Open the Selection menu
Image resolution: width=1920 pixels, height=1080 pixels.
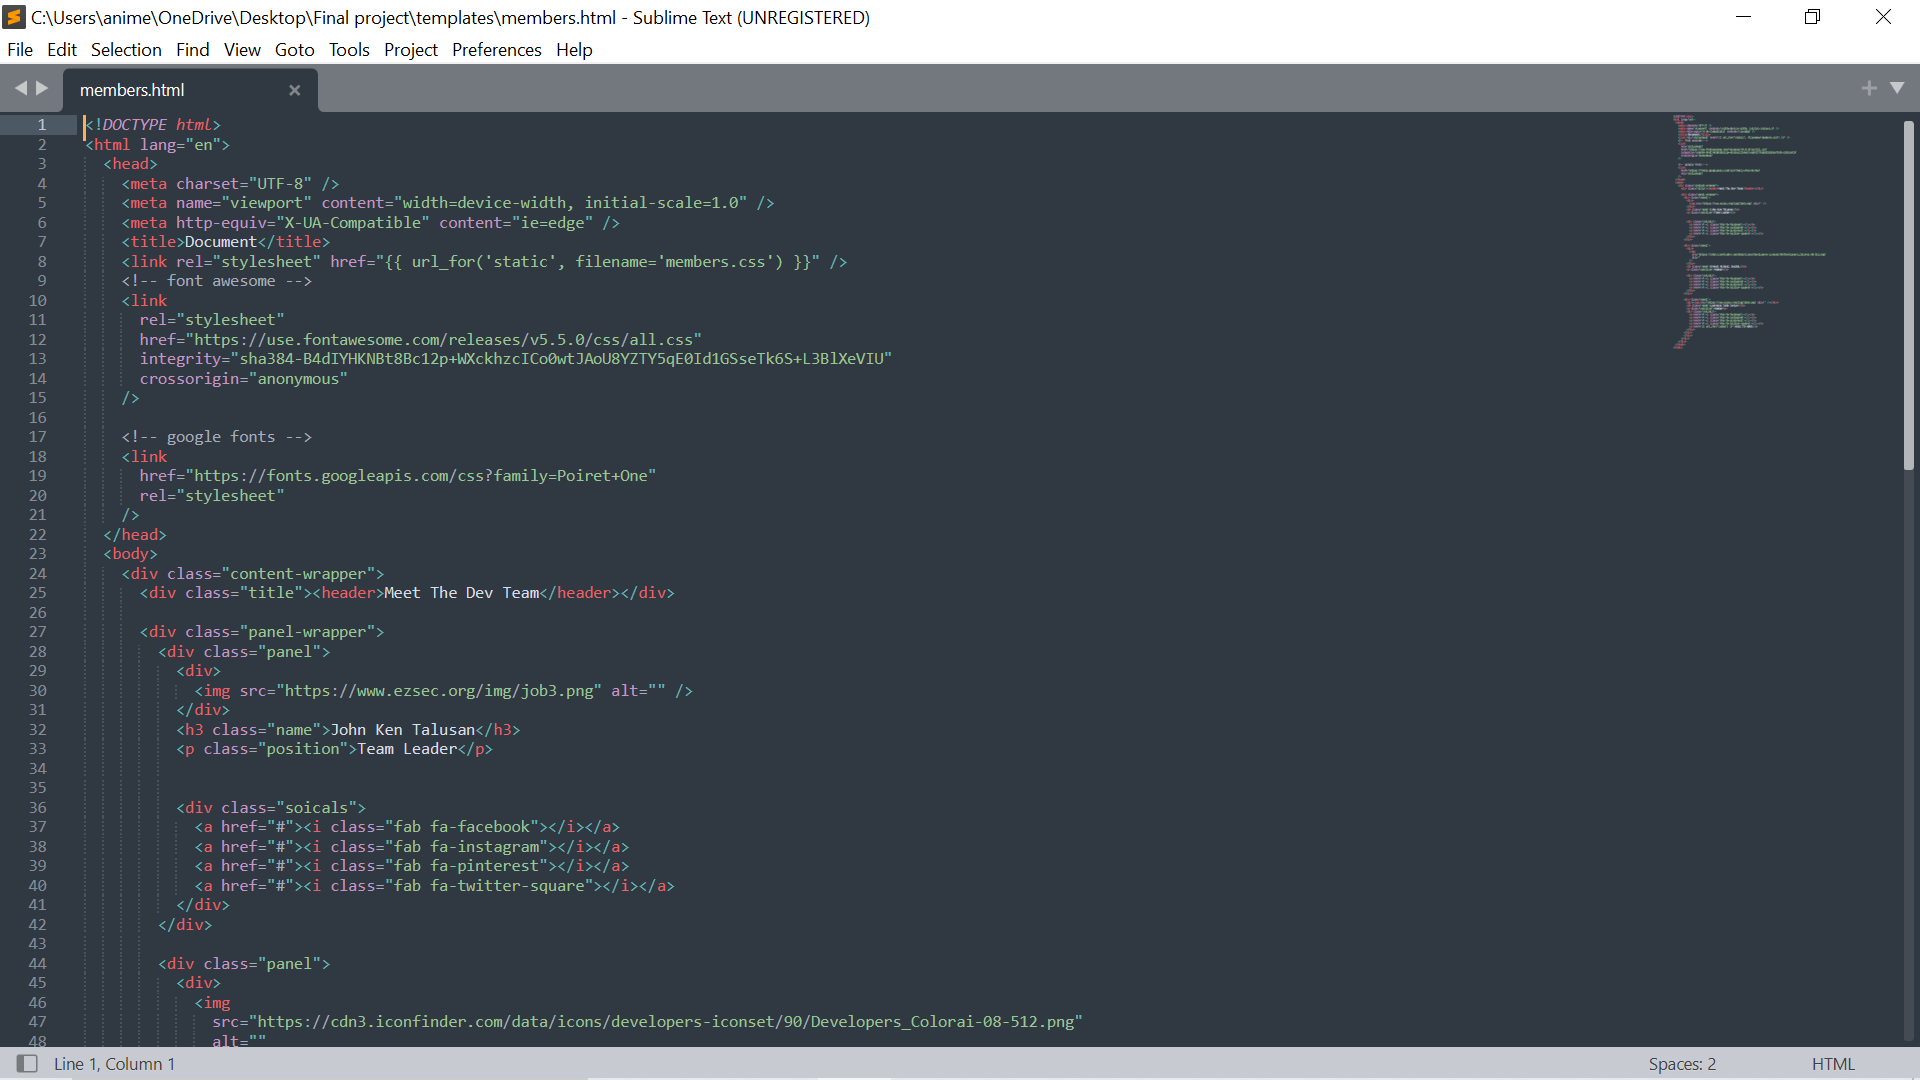tap(126, 50)
